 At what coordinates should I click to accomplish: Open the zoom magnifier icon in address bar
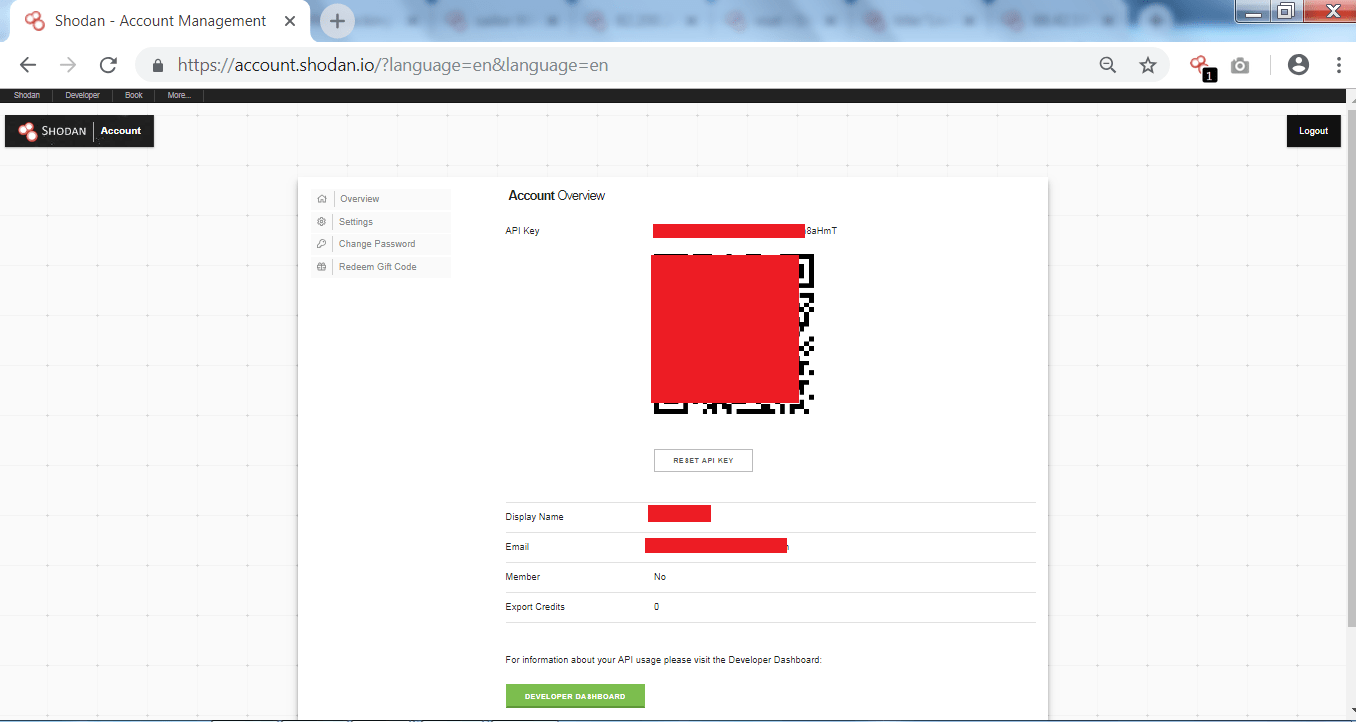pyautogui.click(x=1107, y=65)
